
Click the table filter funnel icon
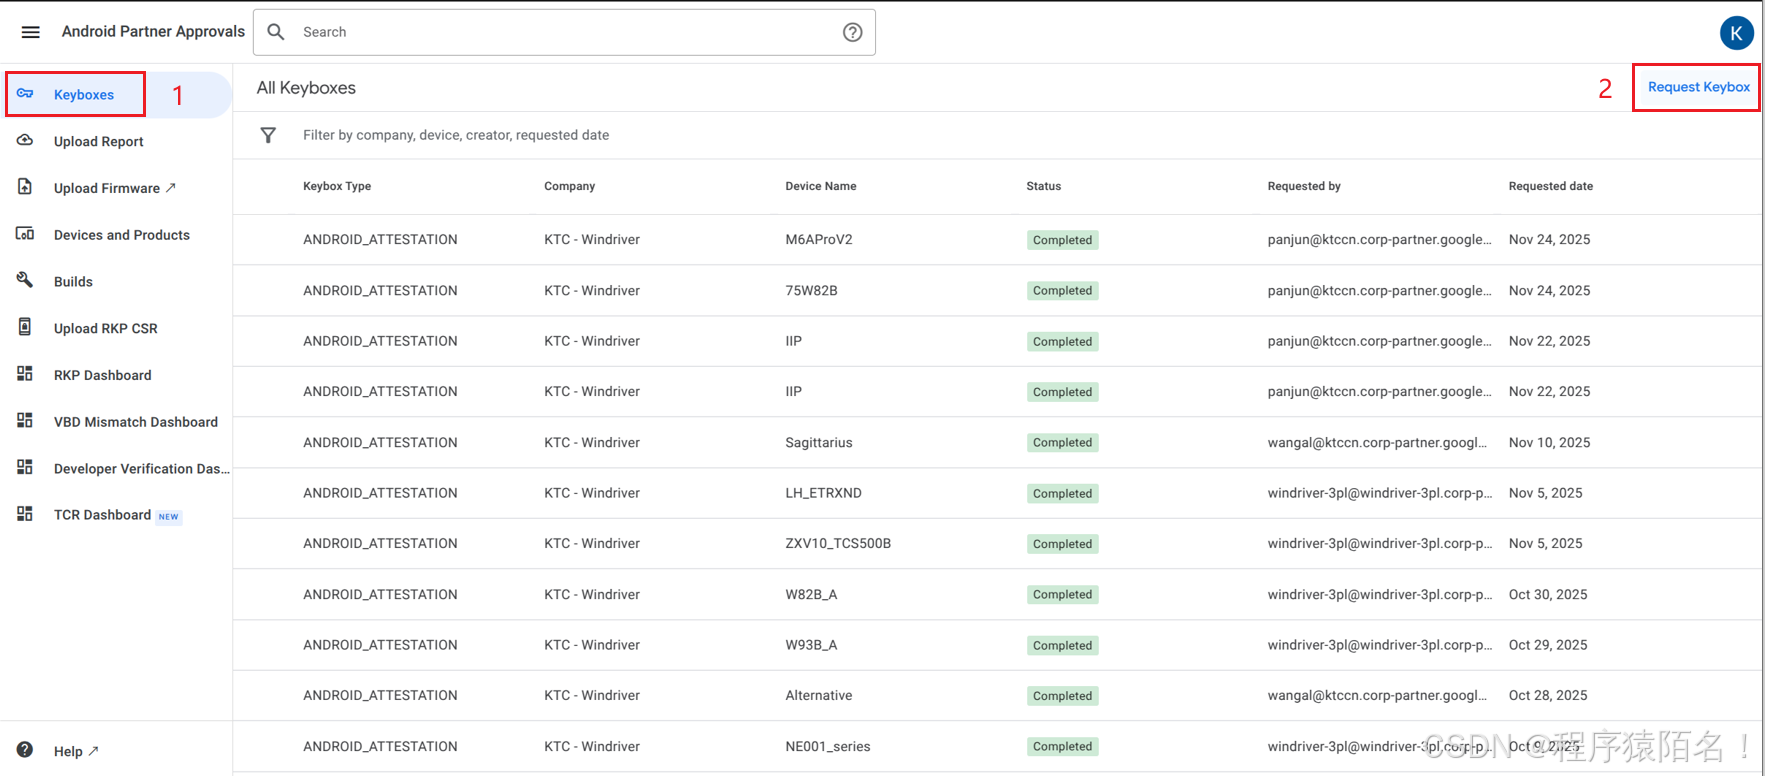point(268,135)
